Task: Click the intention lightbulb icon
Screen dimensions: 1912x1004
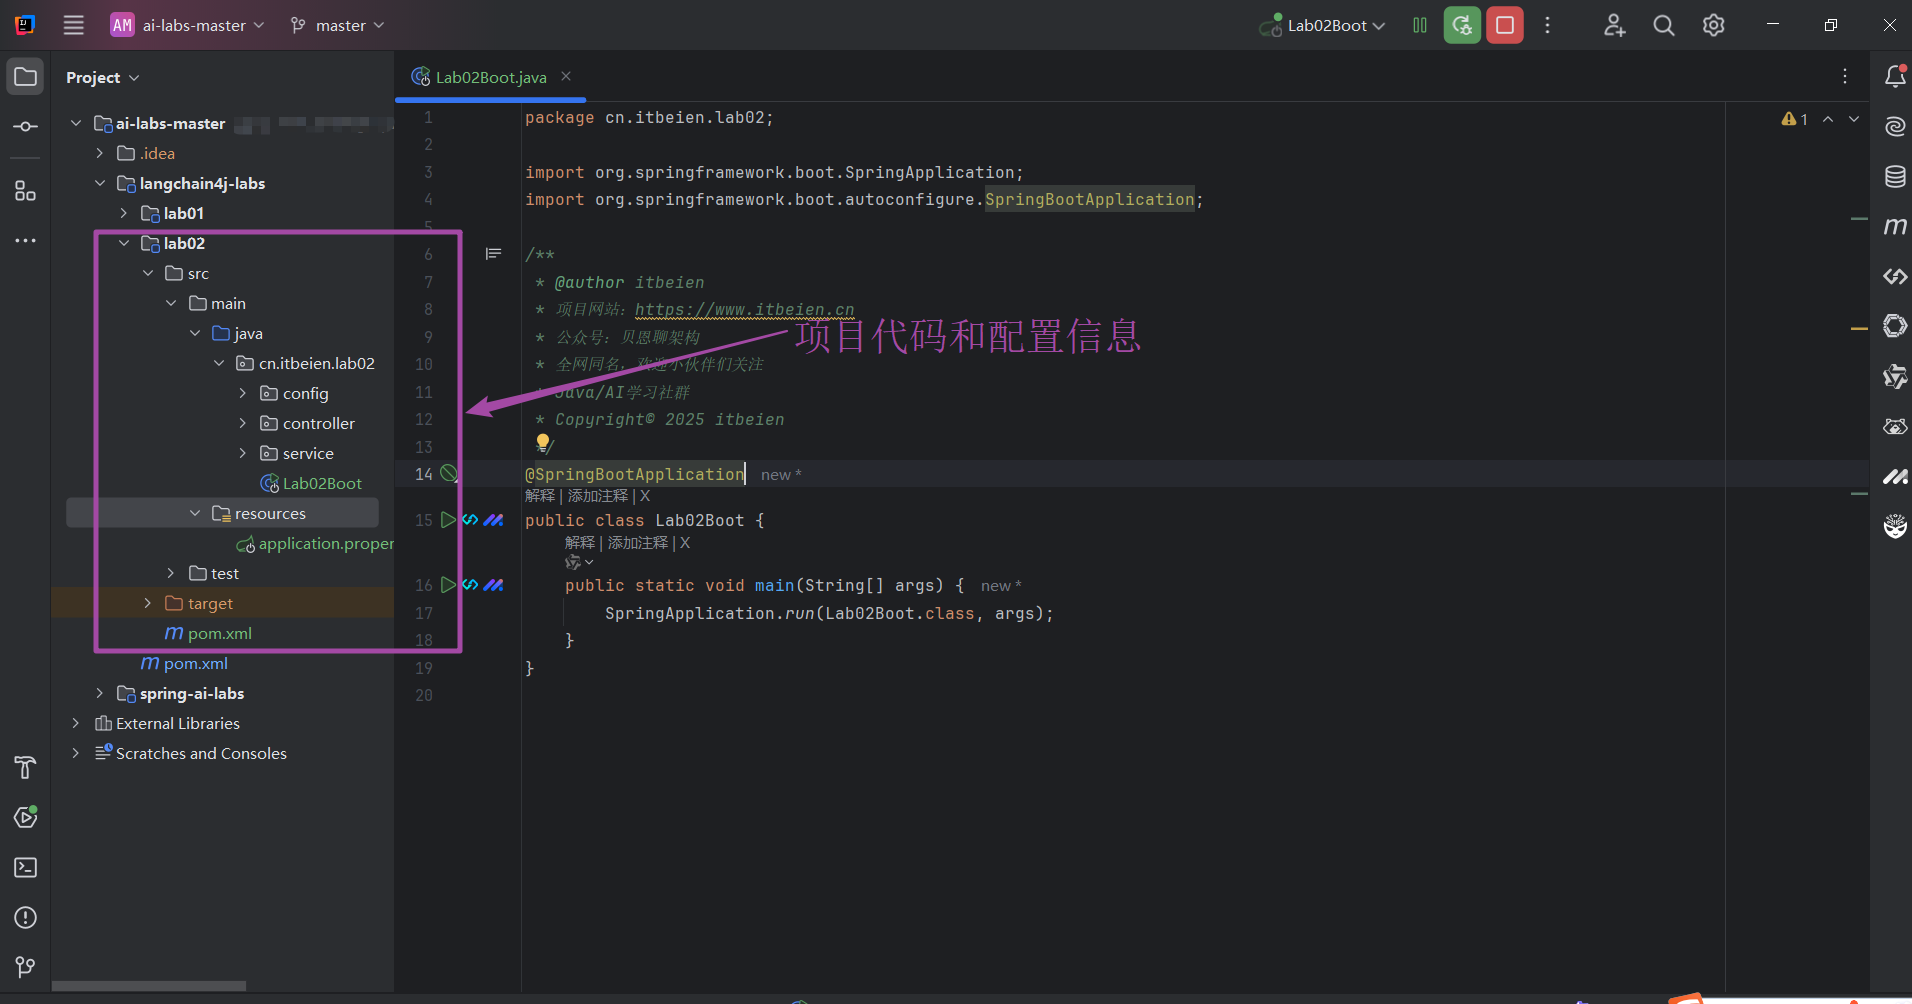Action: [543, 441]
